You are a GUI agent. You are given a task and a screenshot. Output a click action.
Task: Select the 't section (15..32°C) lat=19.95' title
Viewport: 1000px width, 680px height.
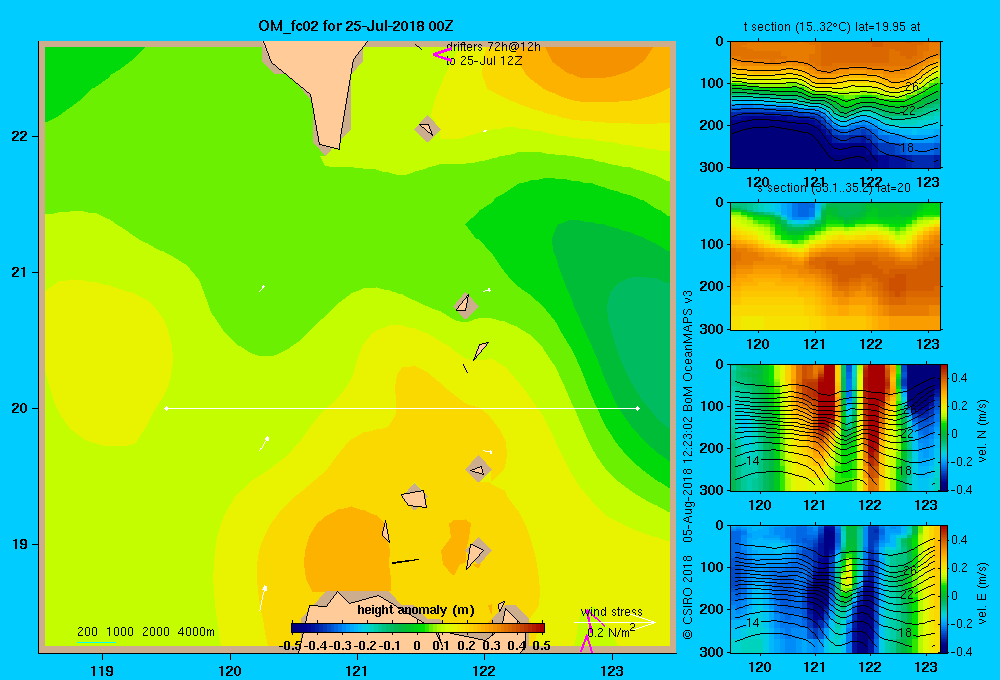coord(832,27)
